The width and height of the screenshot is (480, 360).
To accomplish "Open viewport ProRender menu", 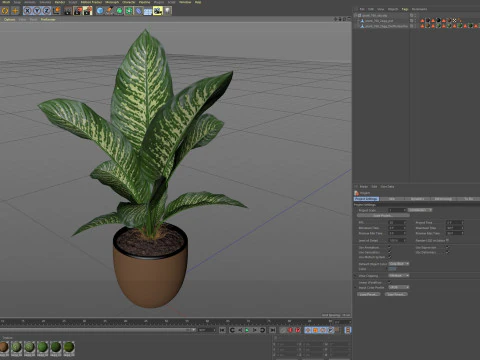I will pos(48,19).
